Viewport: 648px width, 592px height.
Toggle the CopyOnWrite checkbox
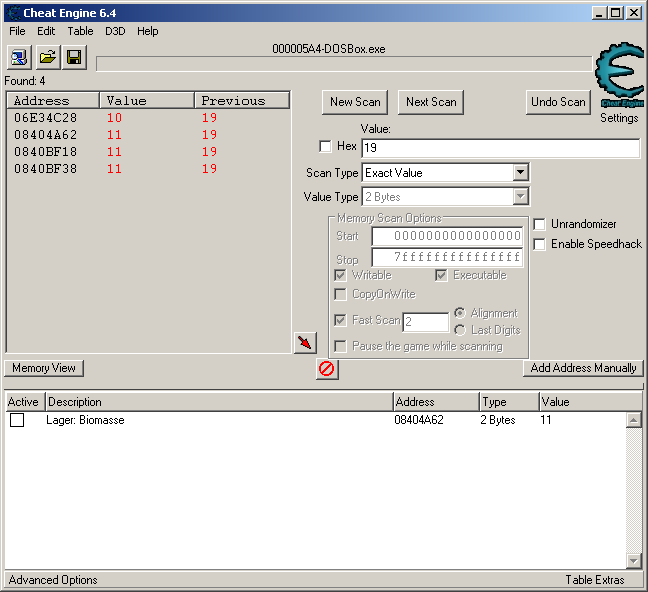point(340,294)
